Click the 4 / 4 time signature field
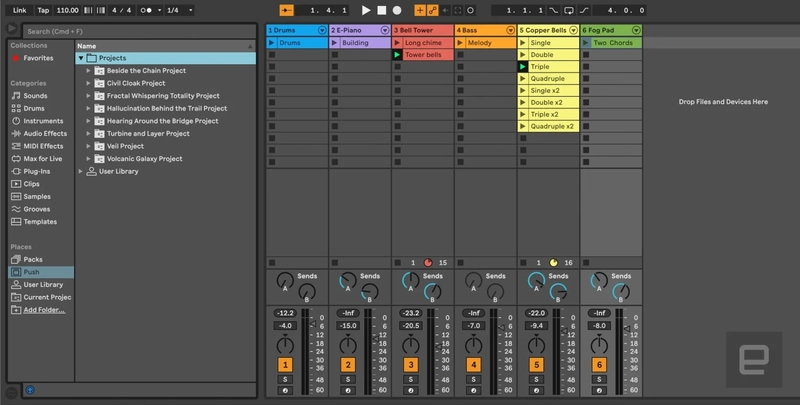This screenshot has height=405, width=800. (x=121, y=10)
